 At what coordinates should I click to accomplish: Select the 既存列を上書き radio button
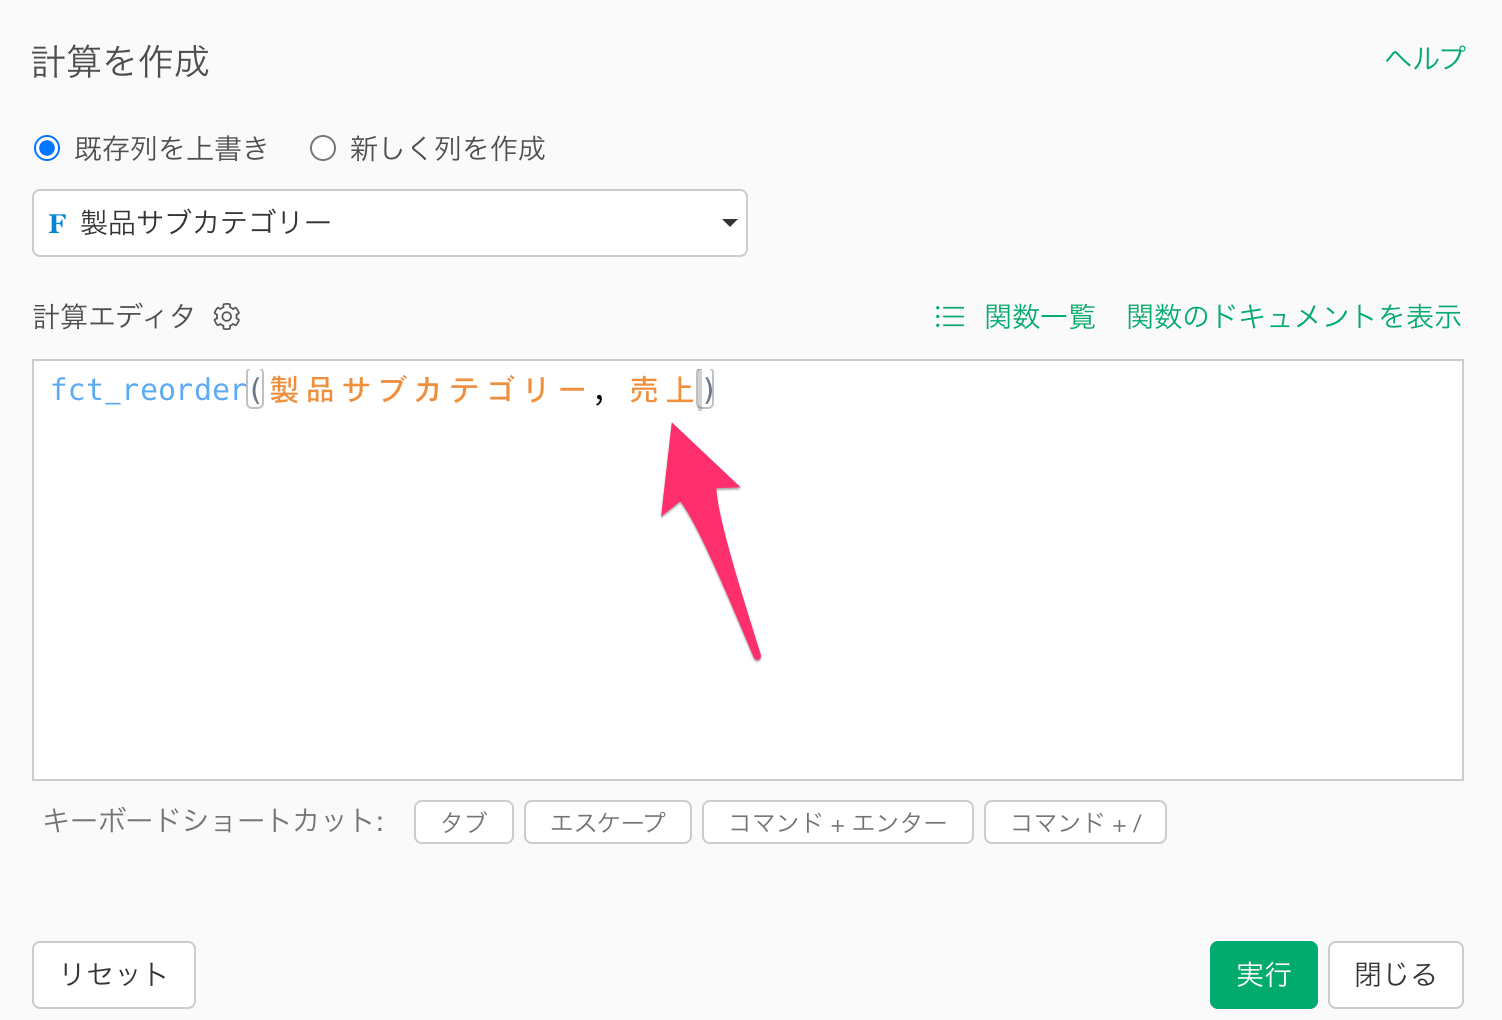47,149
